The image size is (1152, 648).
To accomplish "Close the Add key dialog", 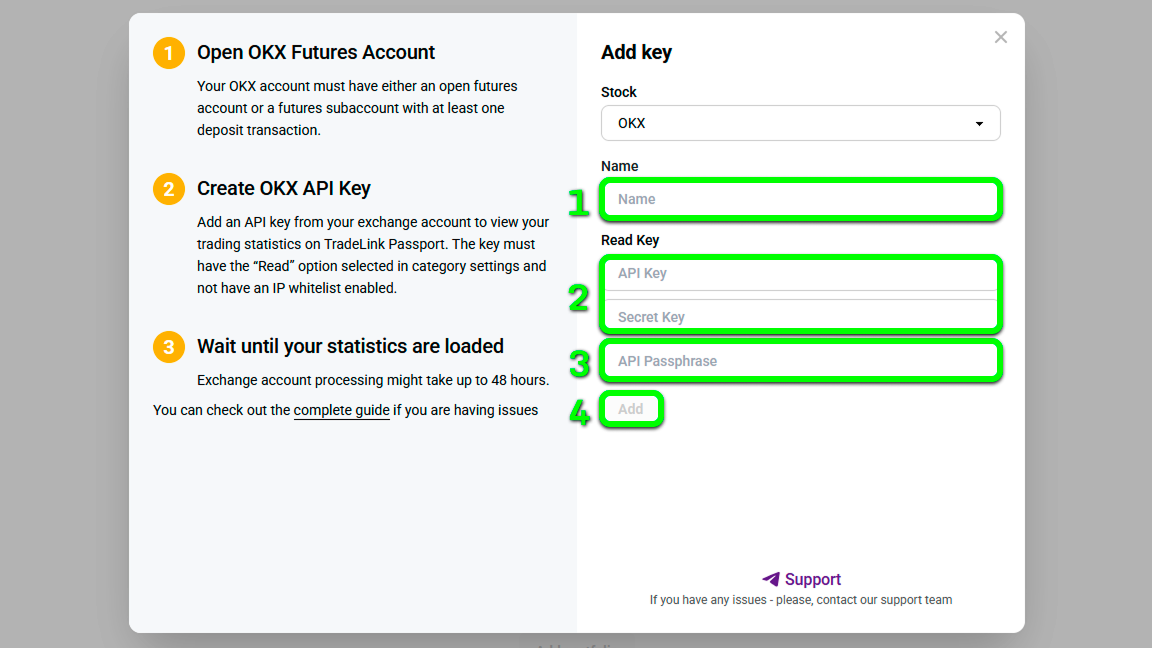I will 1001,37.
